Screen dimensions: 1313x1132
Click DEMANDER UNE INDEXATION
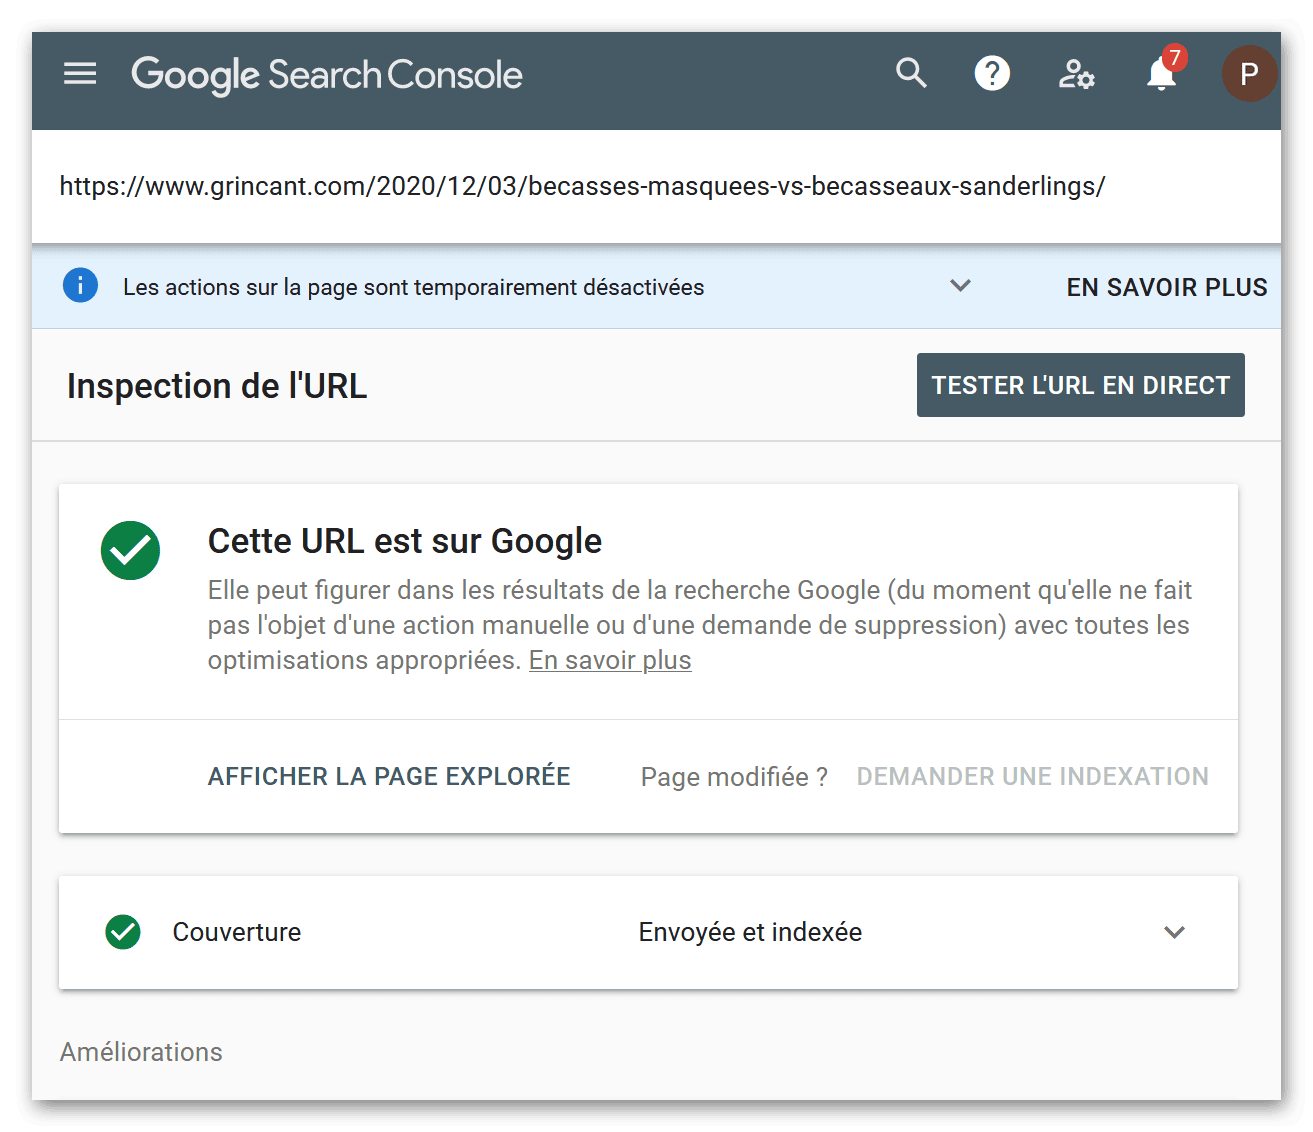(1033, 776)
